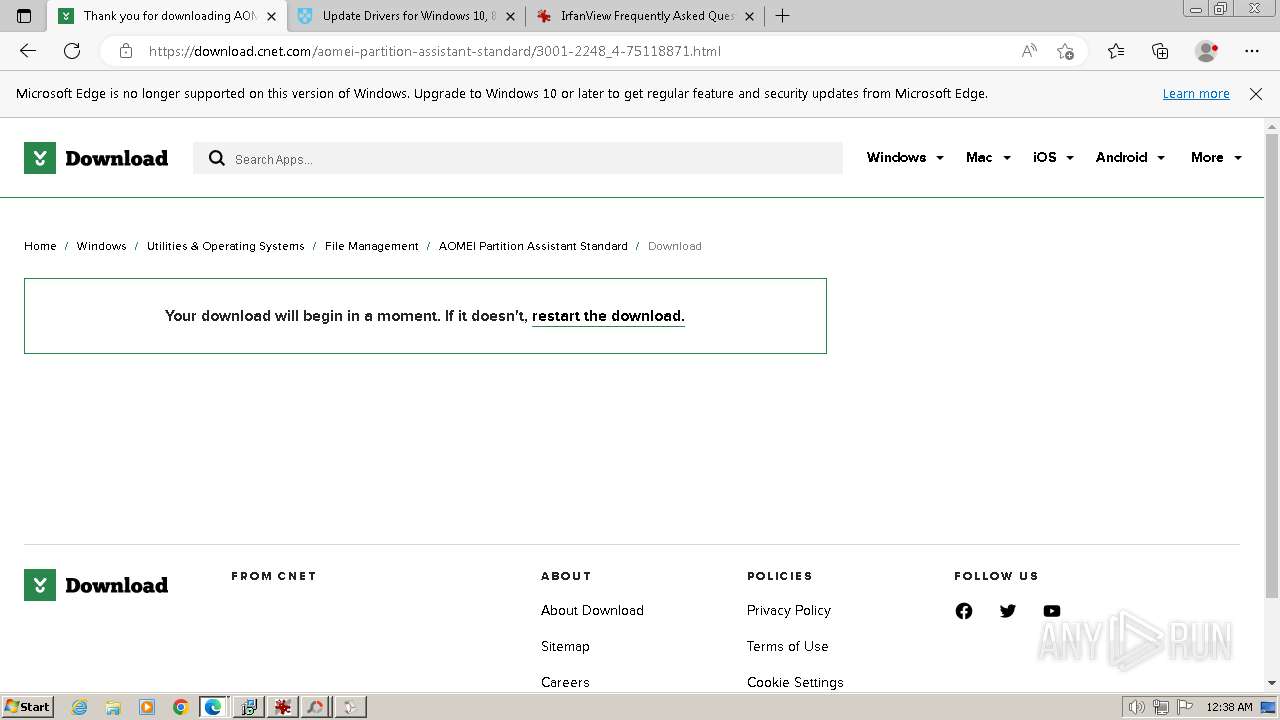Screen dimensions: 1280x720
Task: Close the Update Drivers tab
Action: (510, 16)
